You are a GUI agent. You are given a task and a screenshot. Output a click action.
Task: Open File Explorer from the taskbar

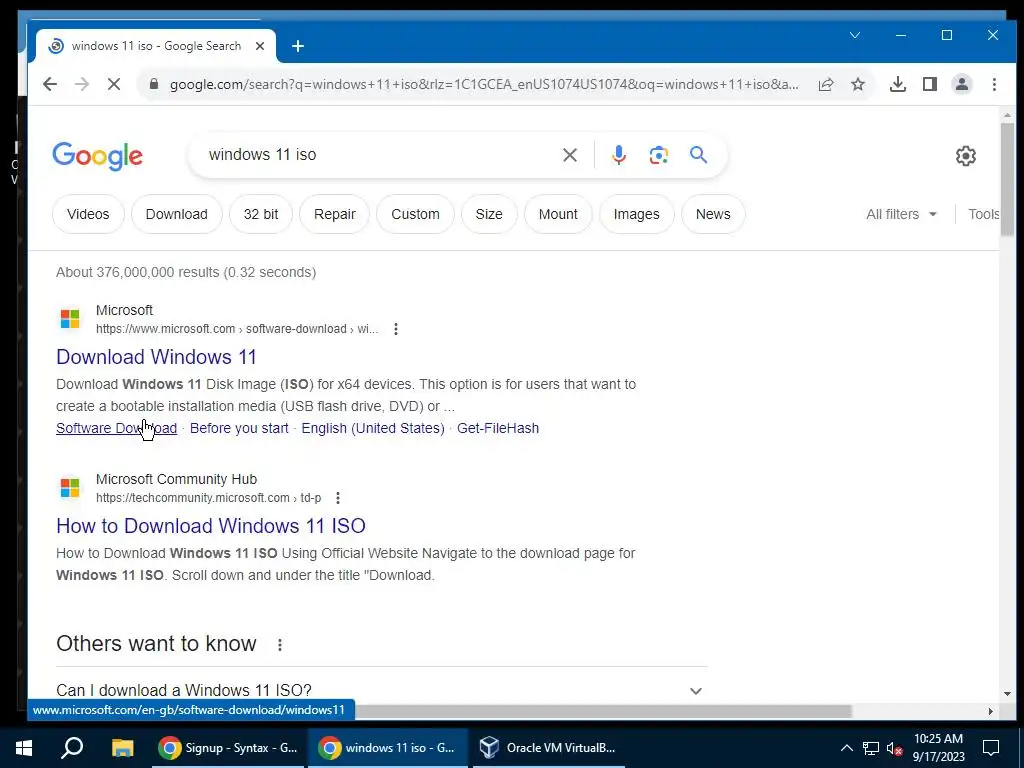coord(122,748)
